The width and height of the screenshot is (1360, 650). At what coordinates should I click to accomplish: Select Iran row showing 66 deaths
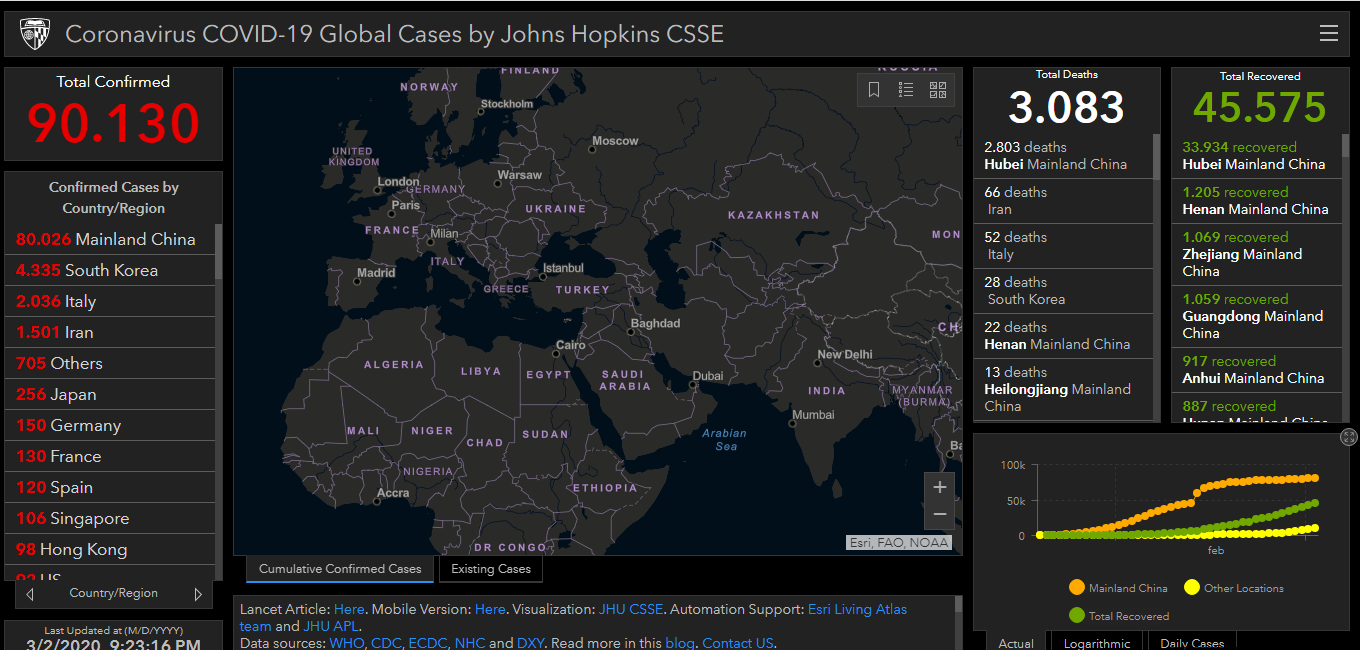pyautogui.click(x=1063, y=201)
